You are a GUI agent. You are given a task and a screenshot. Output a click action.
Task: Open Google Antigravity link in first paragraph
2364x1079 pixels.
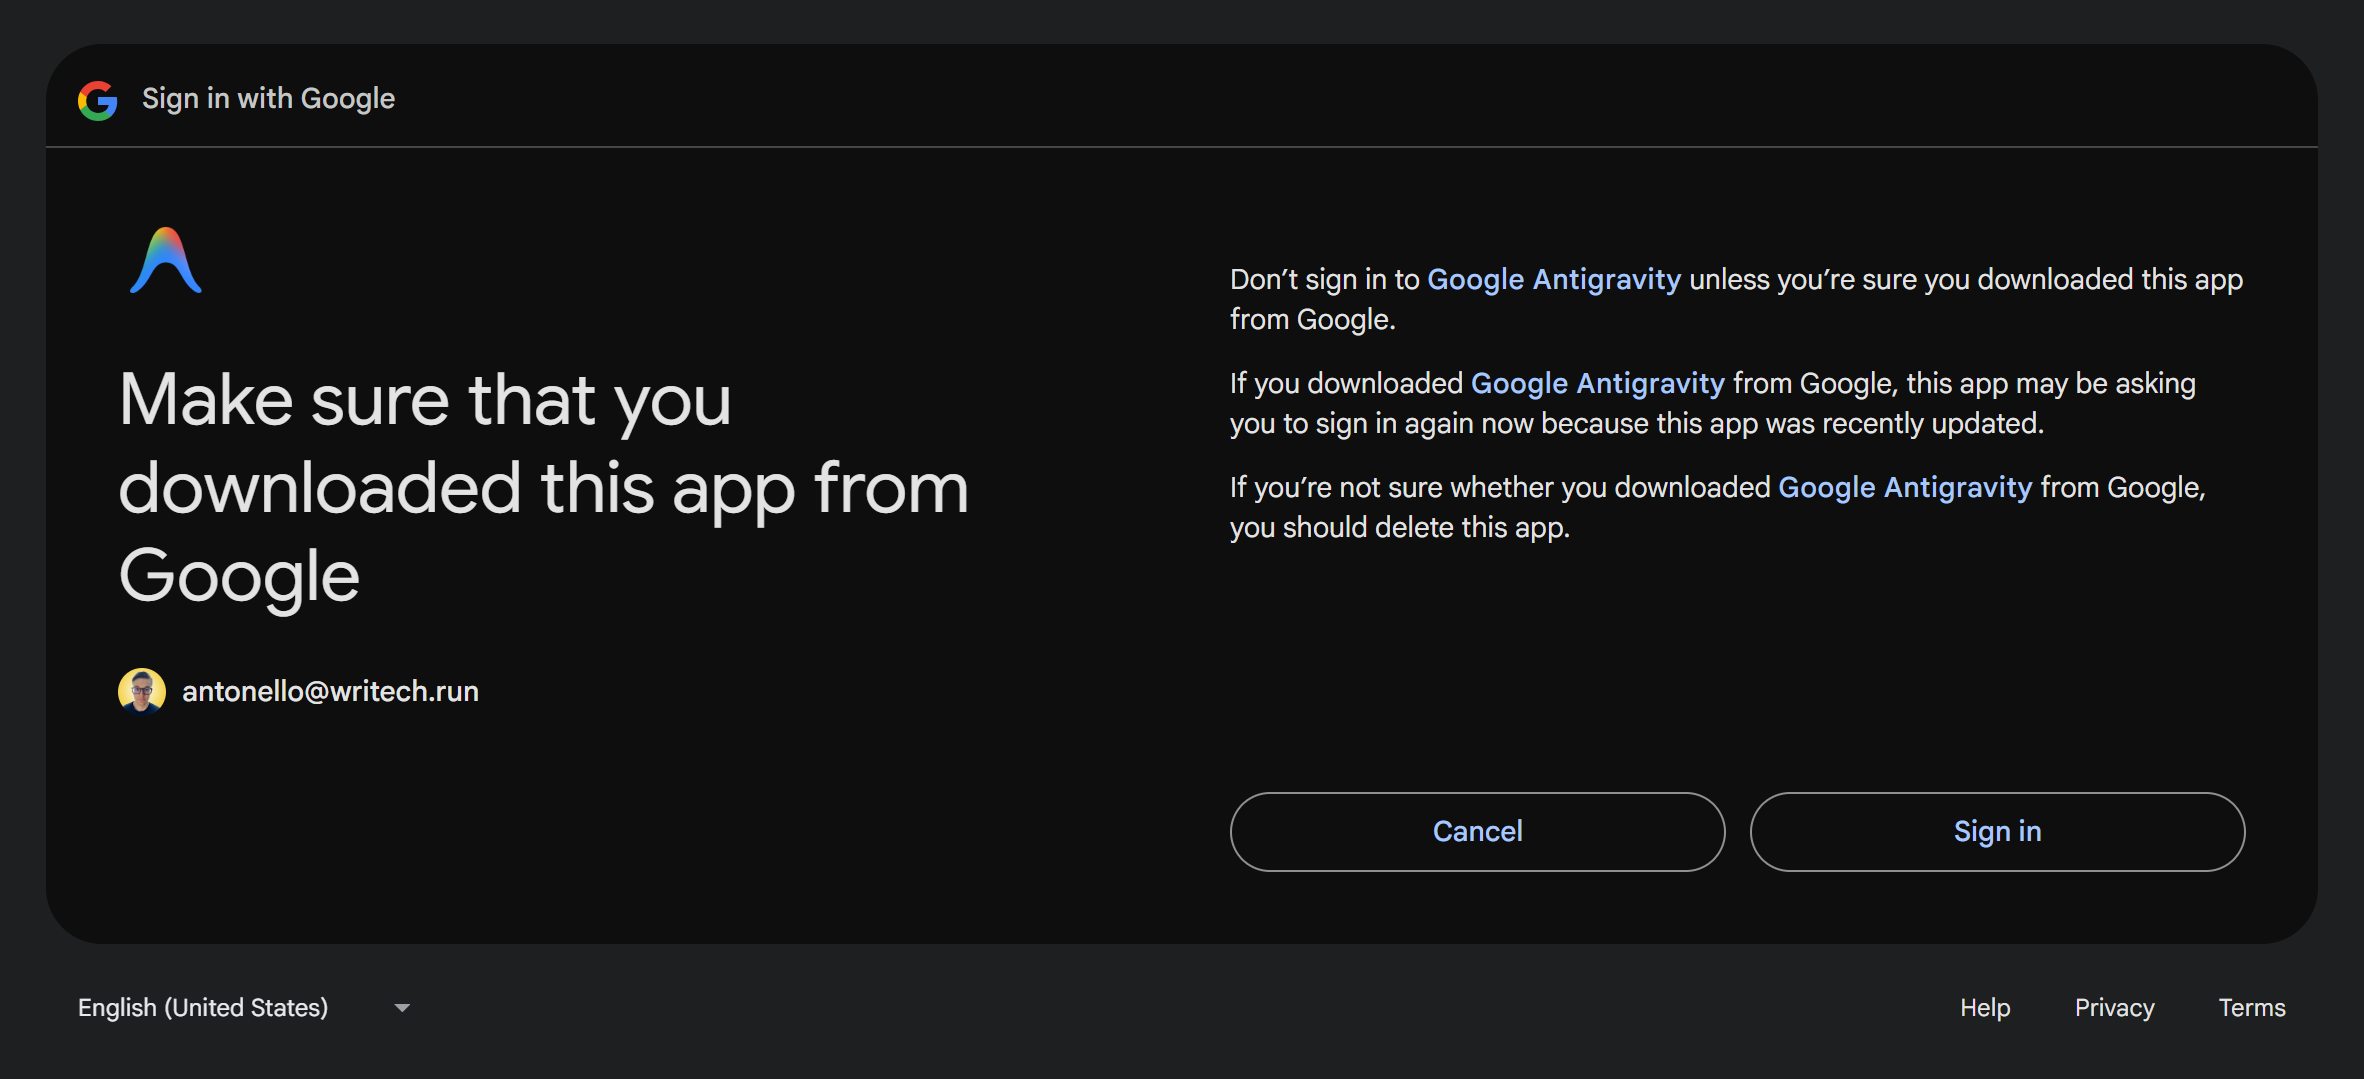pos(1554,279)
